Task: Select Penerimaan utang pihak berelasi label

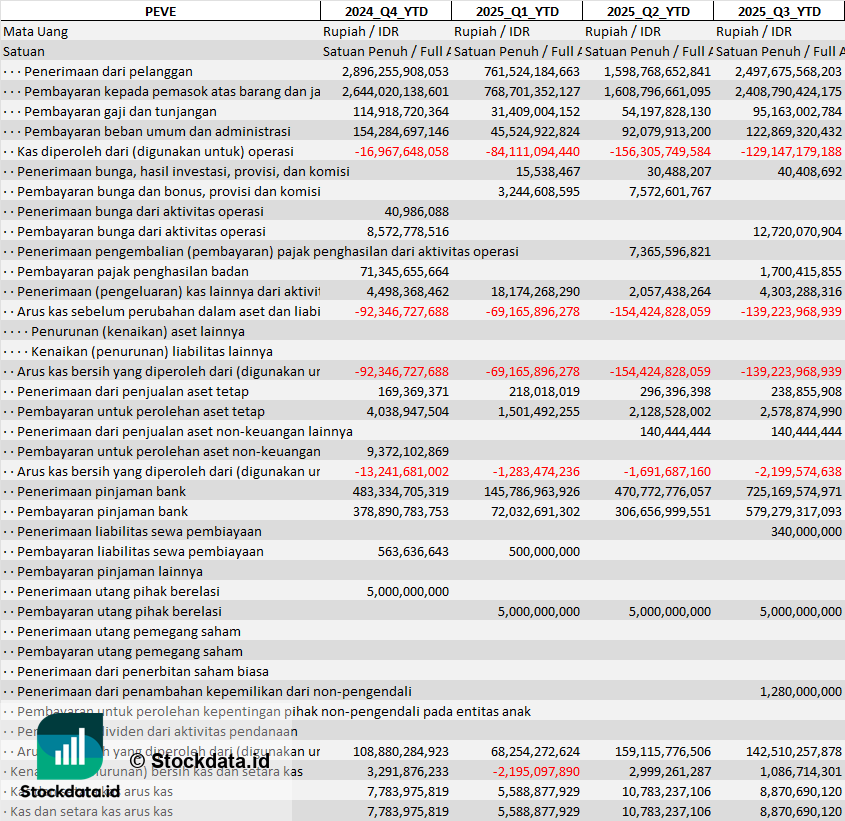Action: point(119,591)
